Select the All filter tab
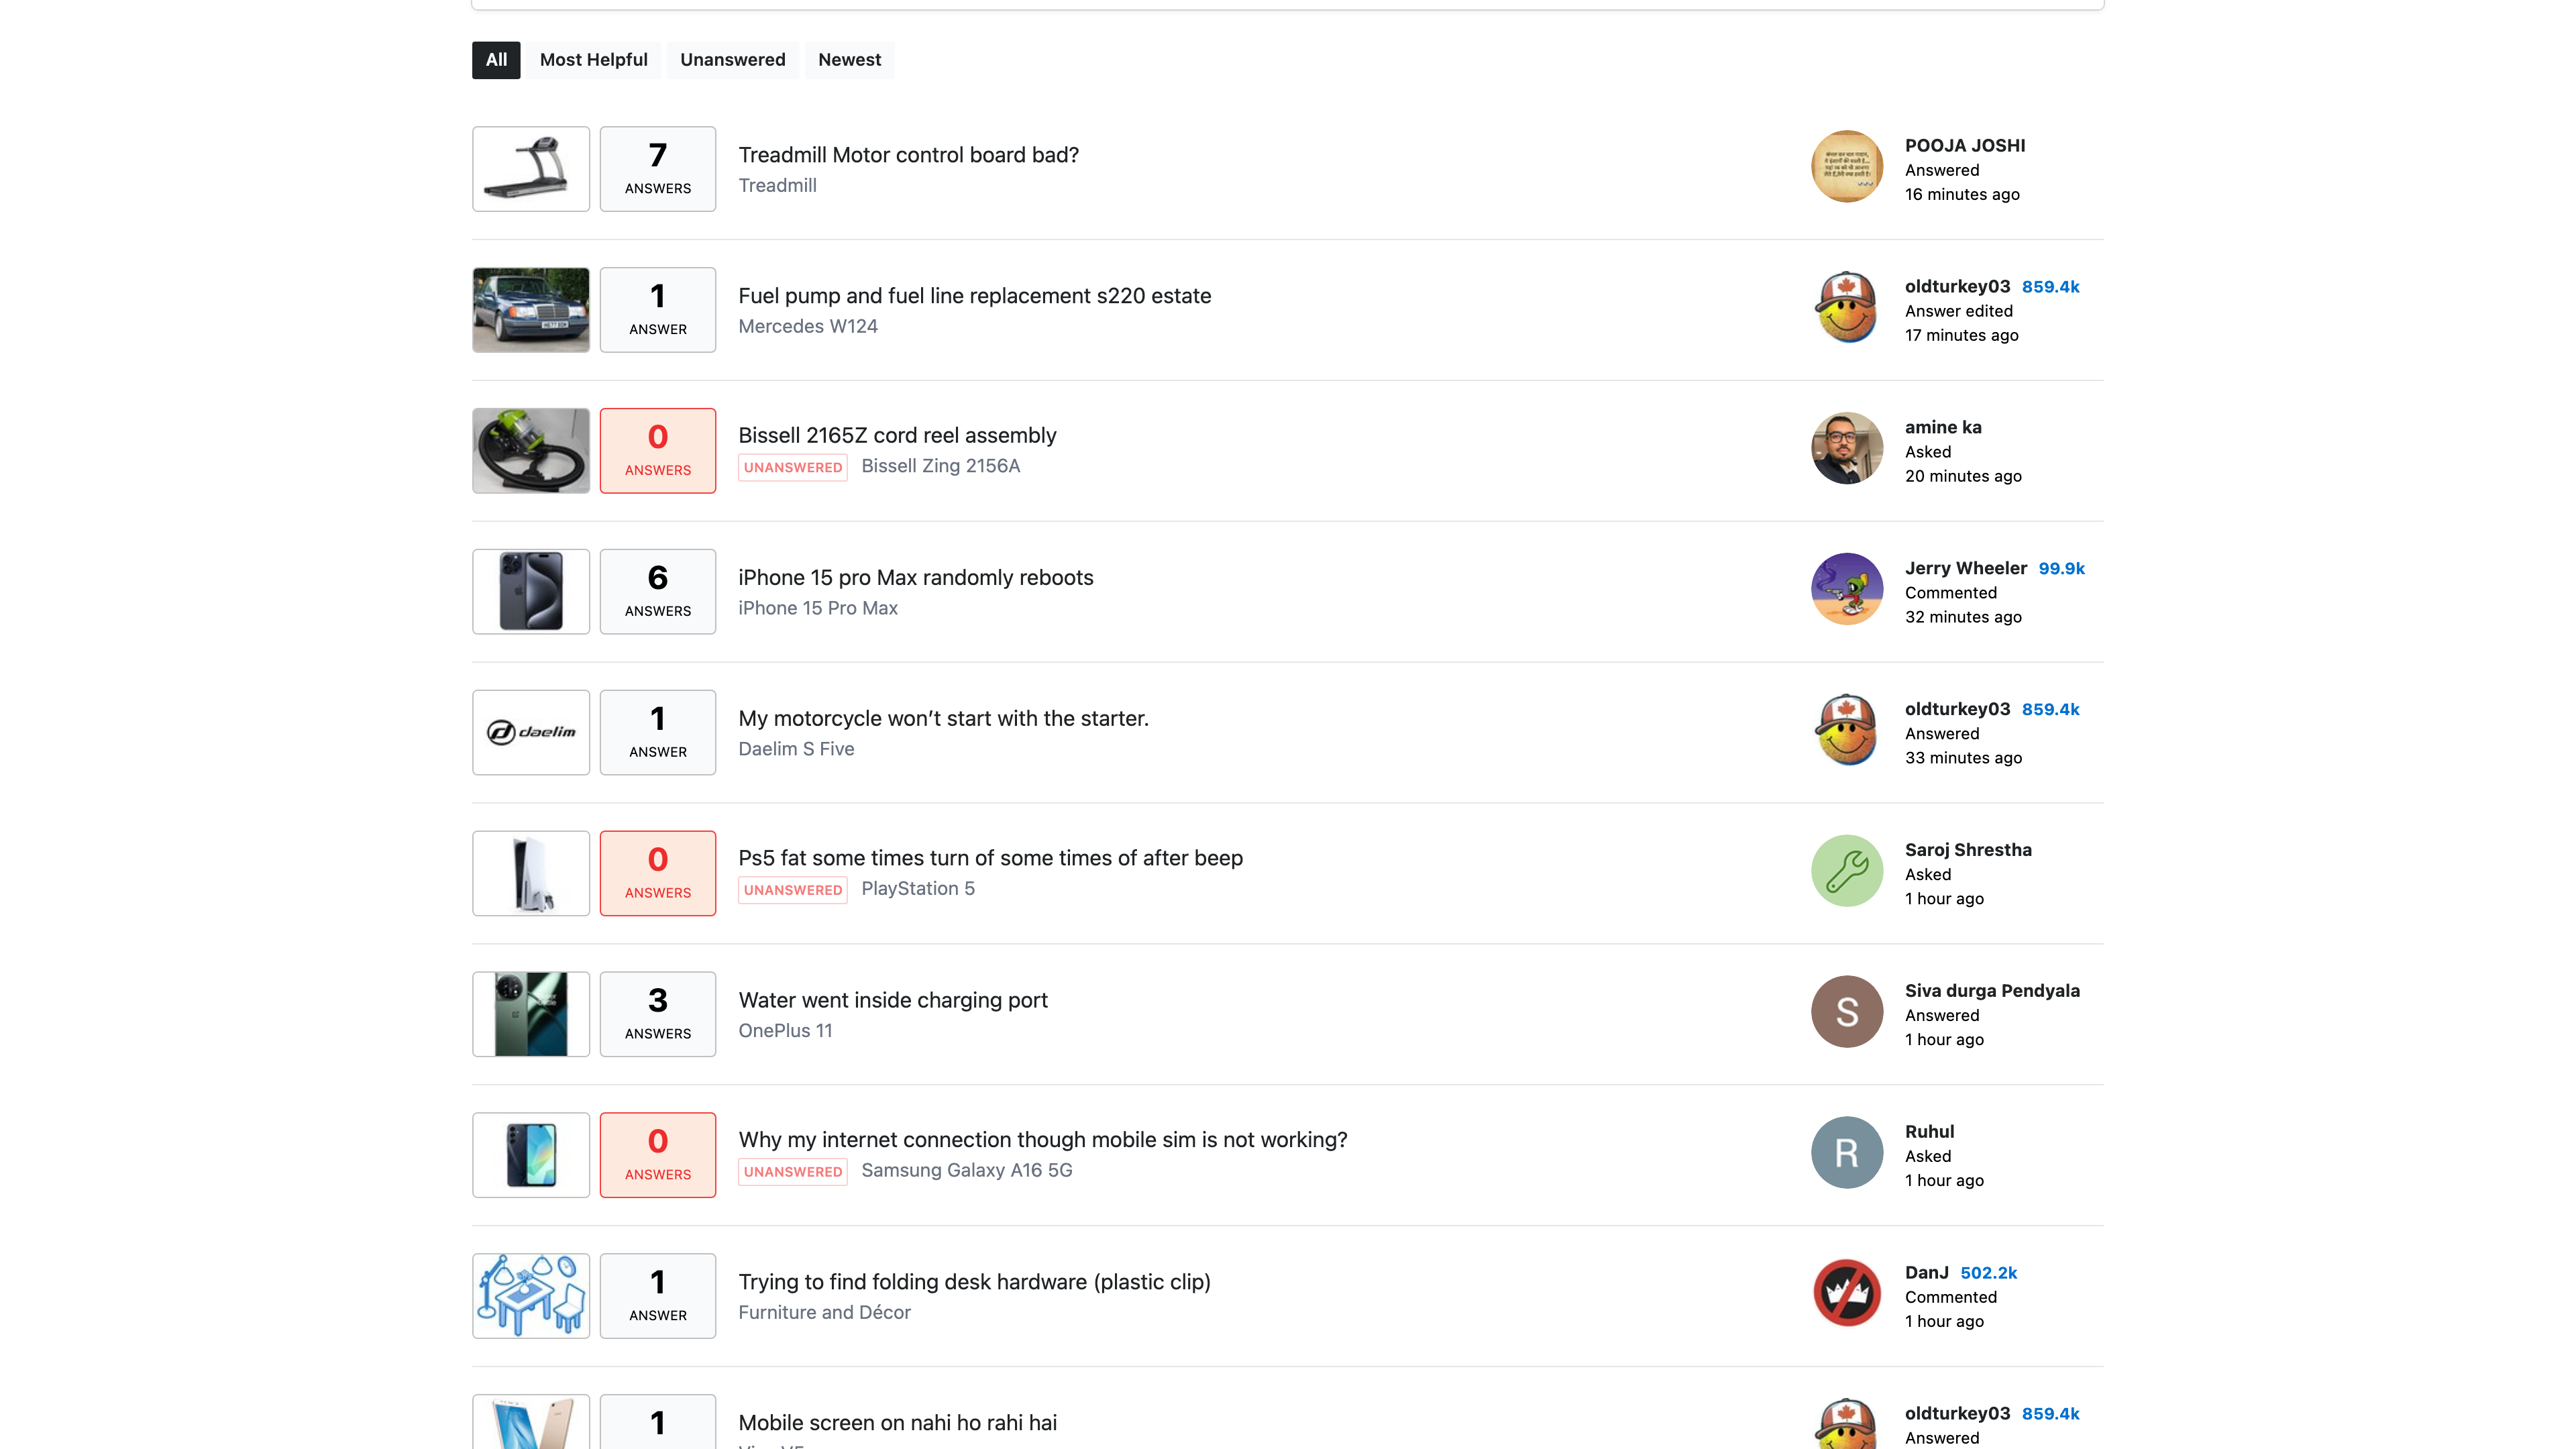 (496, 60)
